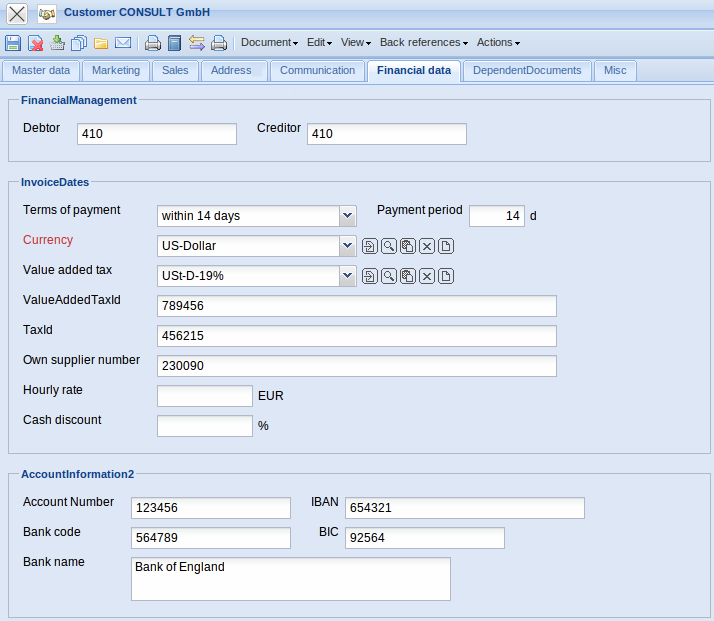Click the Bank name text area

pyautogui.click(x=290, y=579)
